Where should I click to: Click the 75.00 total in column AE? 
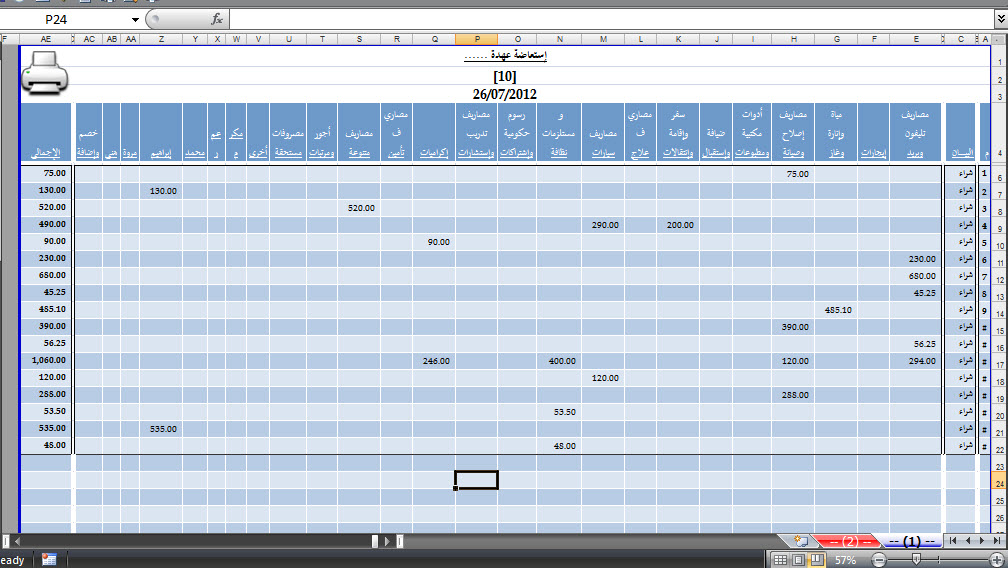(x=46, y=173)
